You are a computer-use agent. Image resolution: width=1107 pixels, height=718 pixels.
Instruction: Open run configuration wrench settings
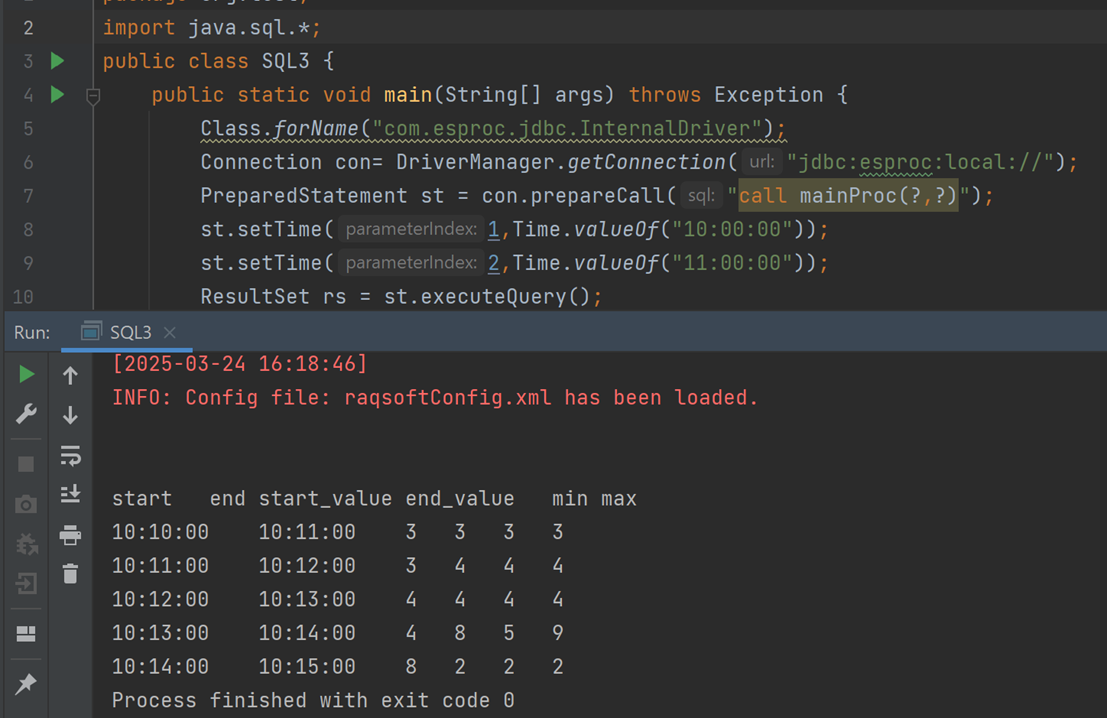(x=27, y=415)
